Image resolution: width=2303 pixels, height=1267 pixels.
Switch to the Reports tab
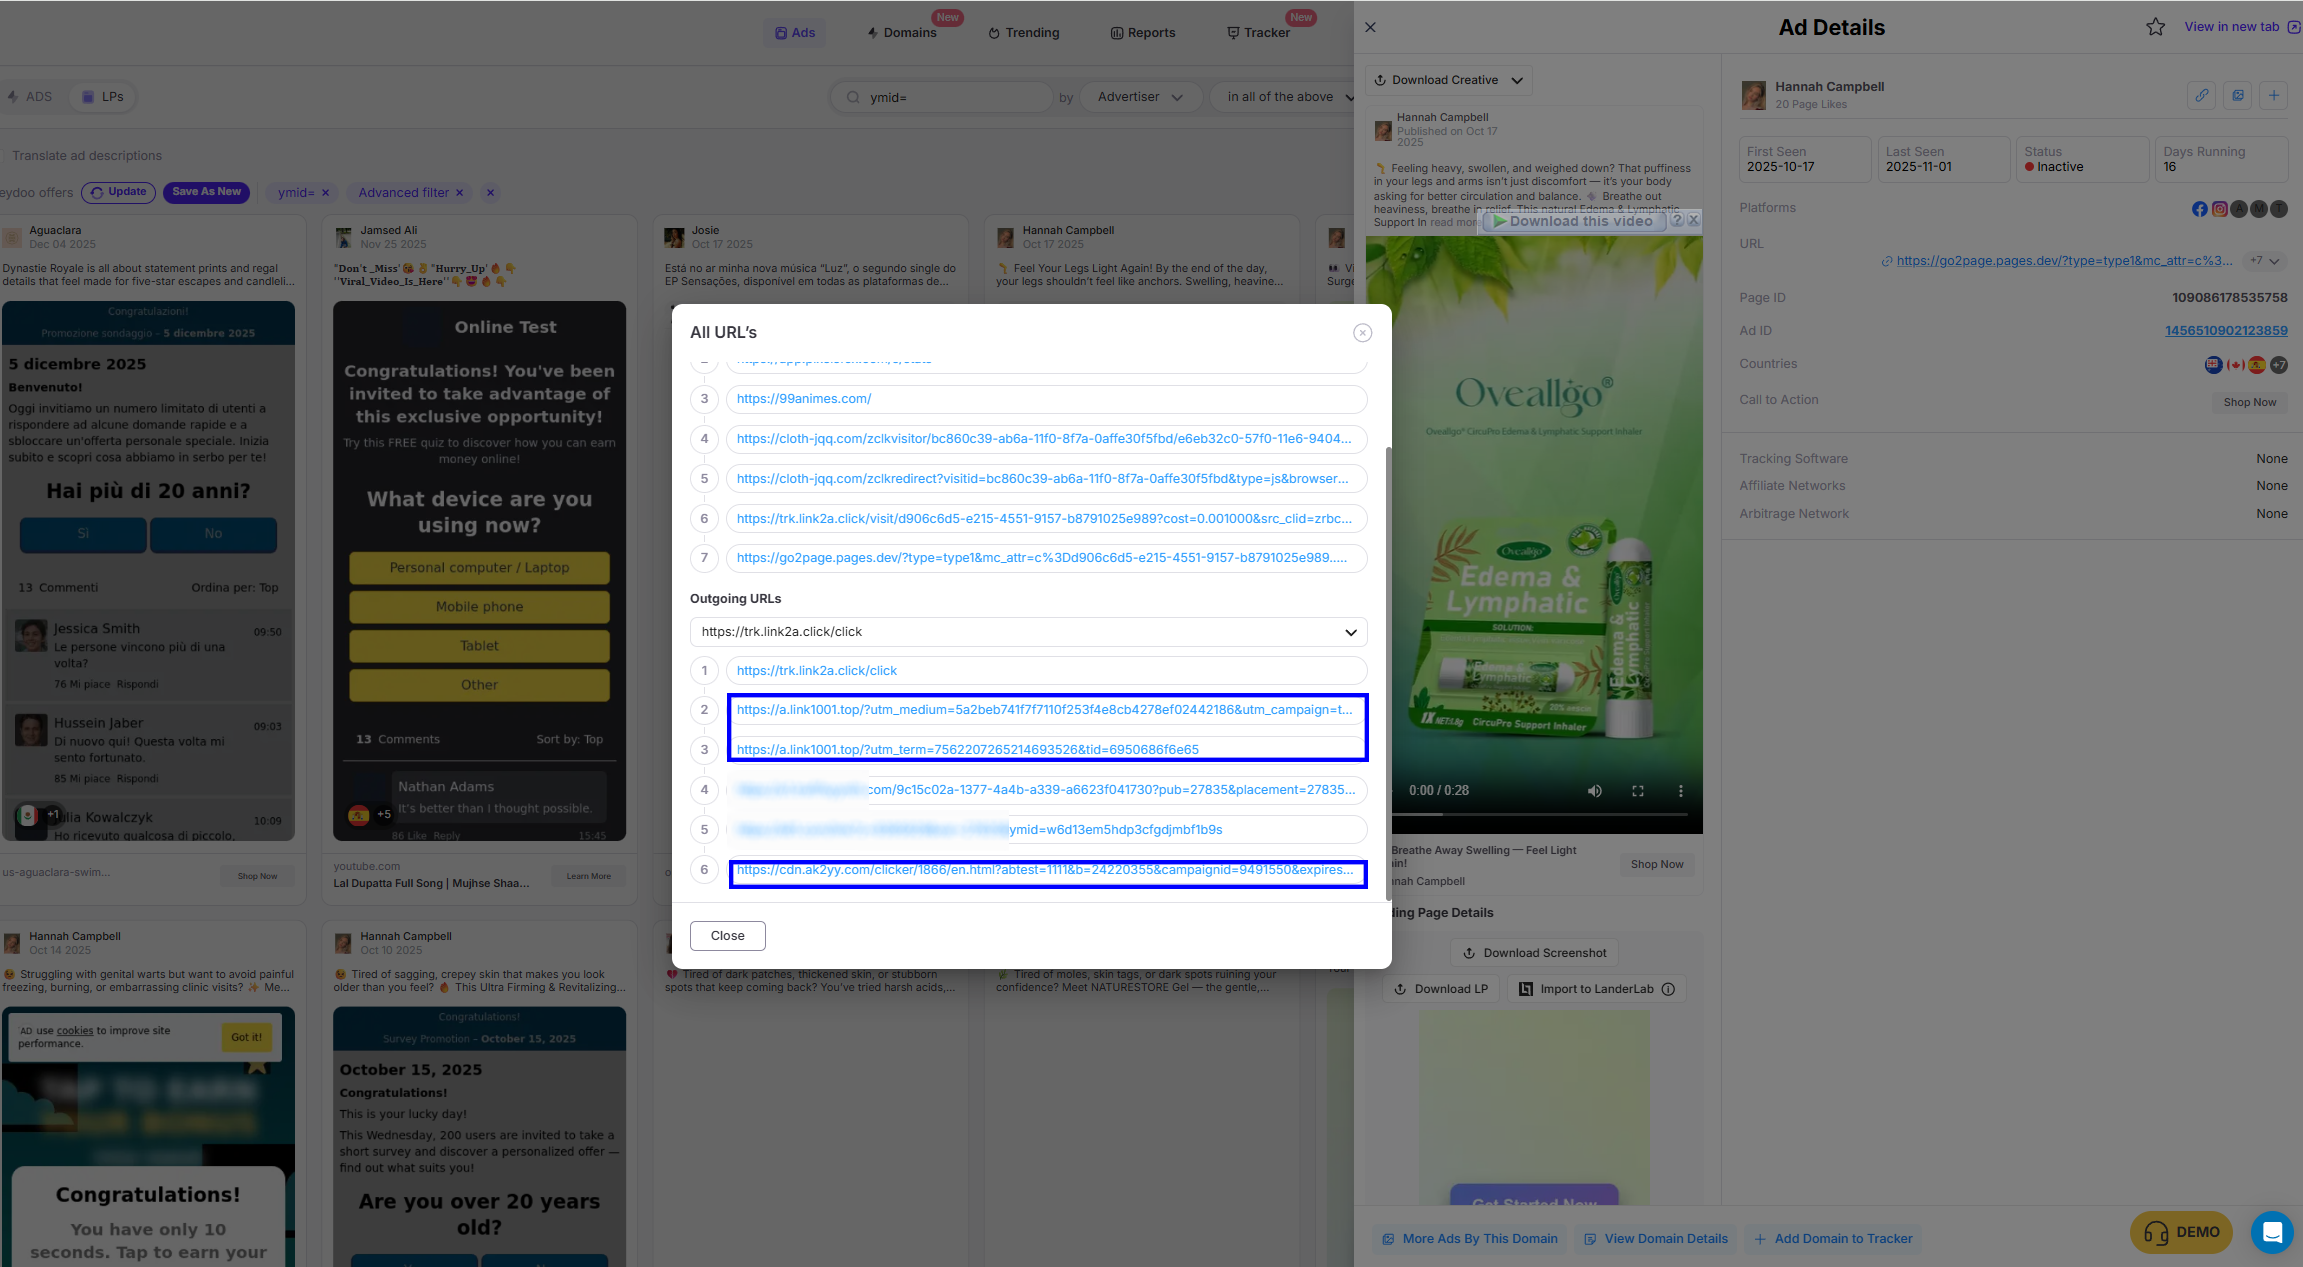click(1143, 33)
